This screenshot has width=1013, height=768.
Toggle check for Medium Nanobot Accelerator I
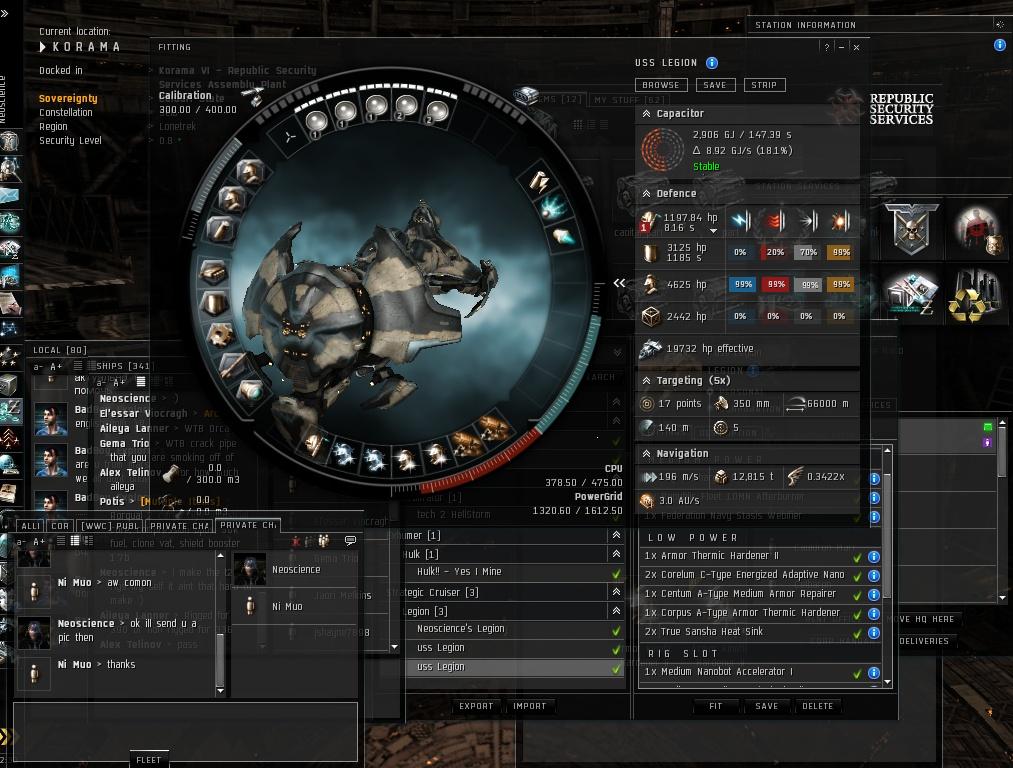click(x=857, y=673)
